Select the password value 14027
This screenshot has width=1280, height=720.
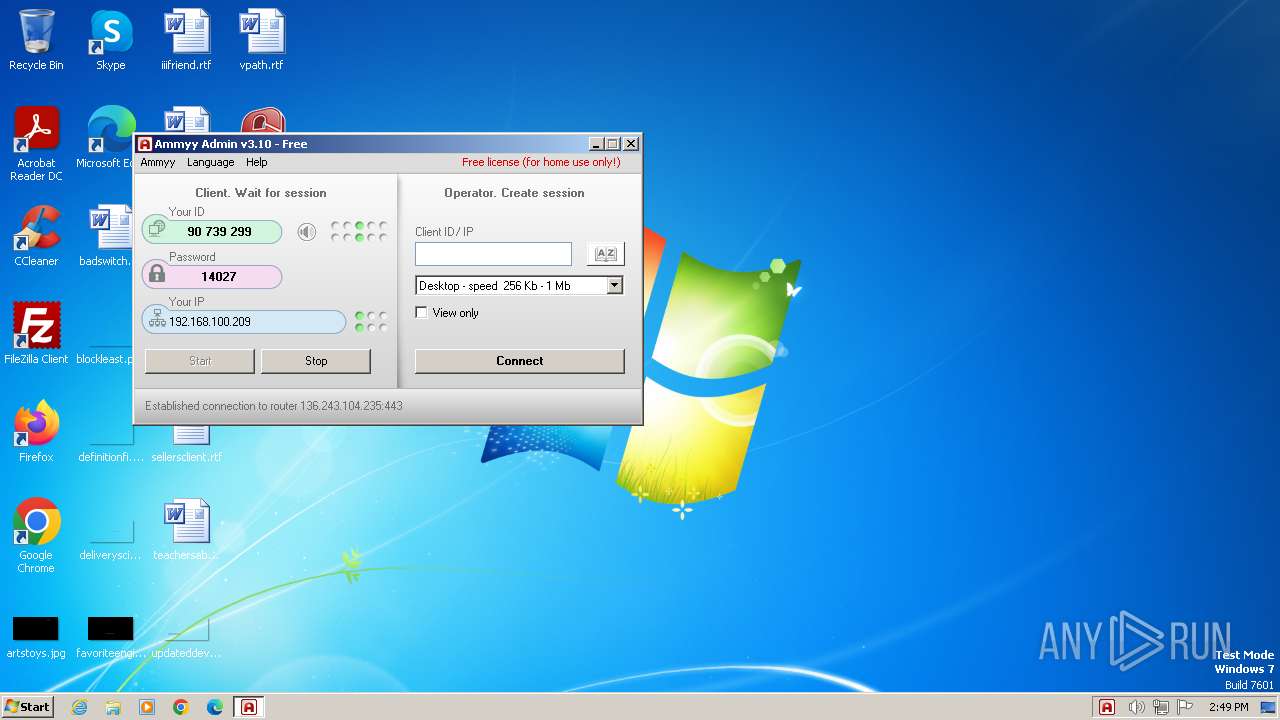tap(219, 277)
